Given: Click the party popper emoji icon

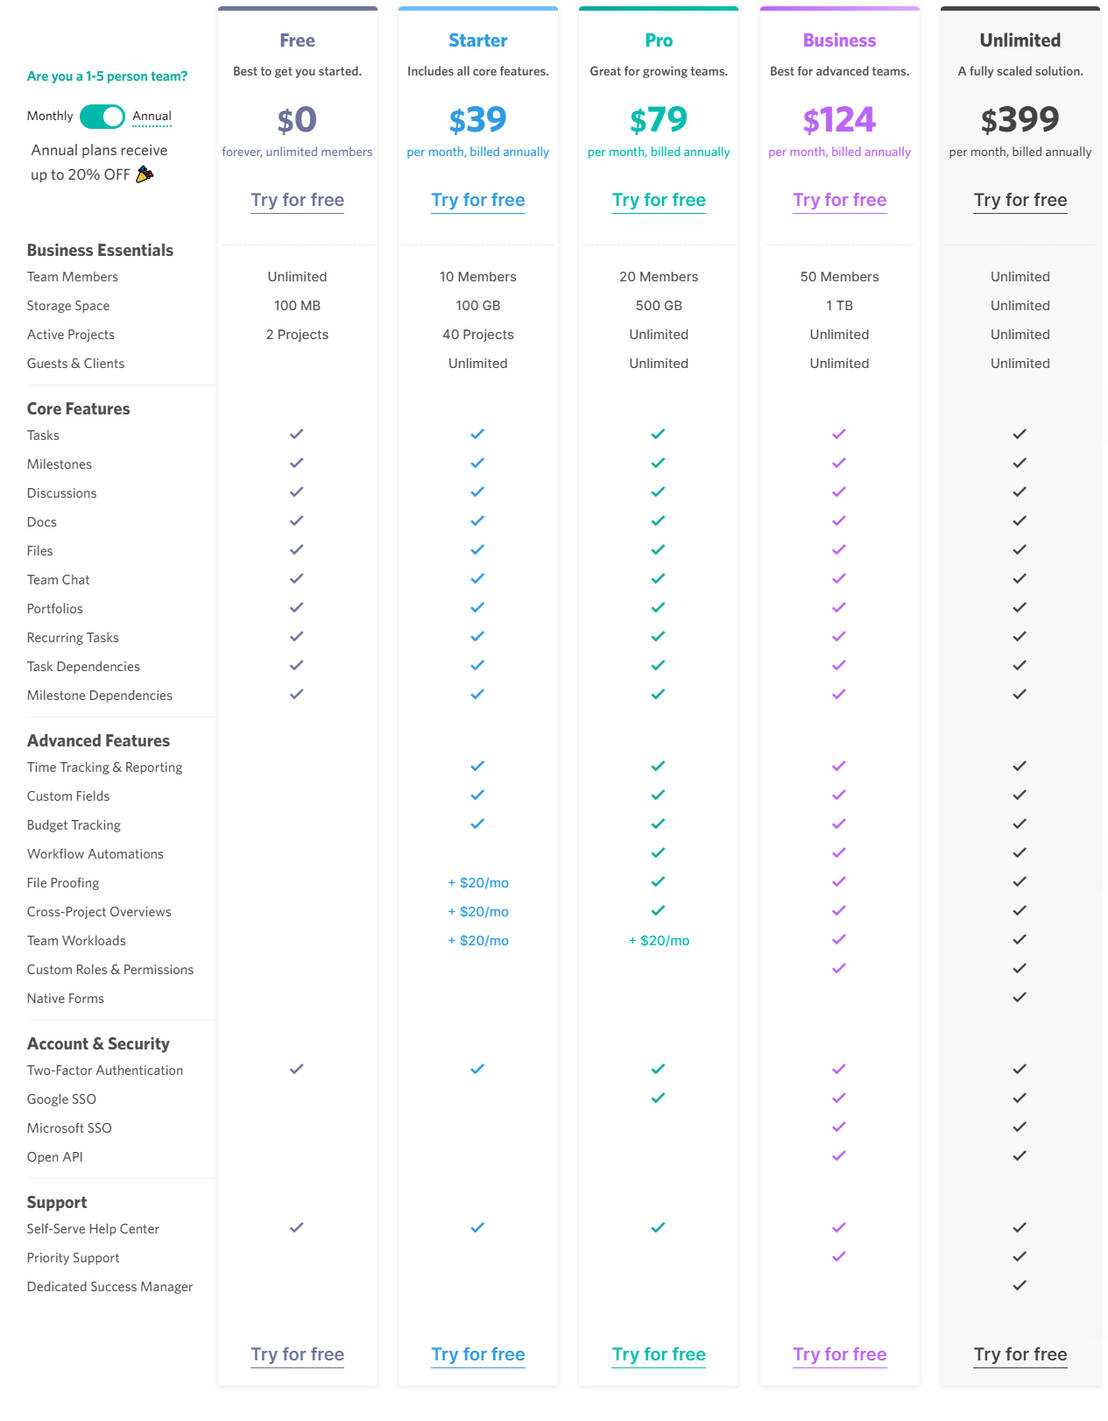Looking at the screenshot, I should tap(145, 174).
